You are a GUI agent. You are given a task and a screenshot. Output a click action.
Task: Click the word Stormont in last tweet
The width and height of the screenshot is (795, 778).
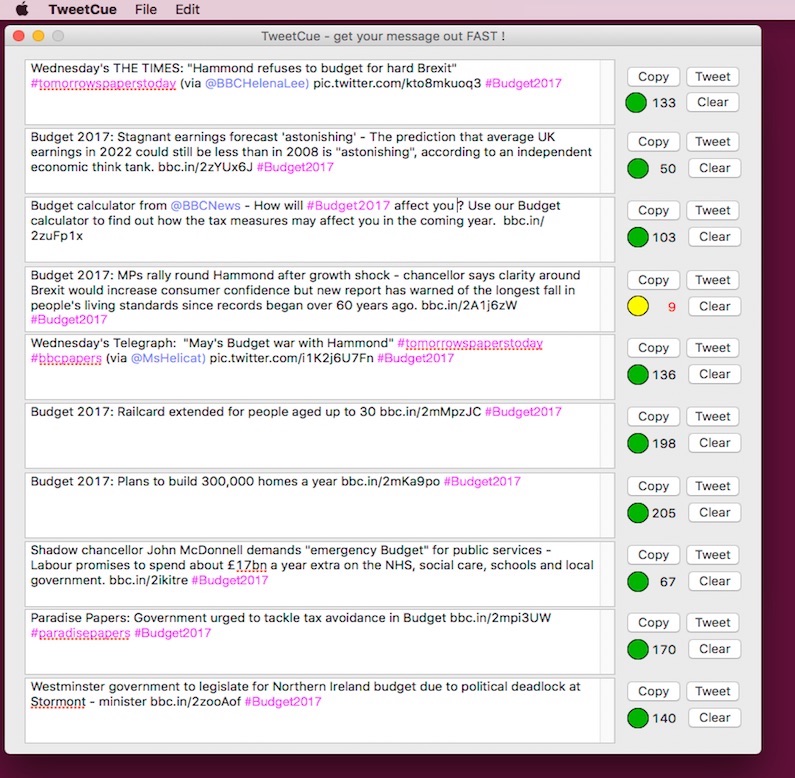click(58, 702)
